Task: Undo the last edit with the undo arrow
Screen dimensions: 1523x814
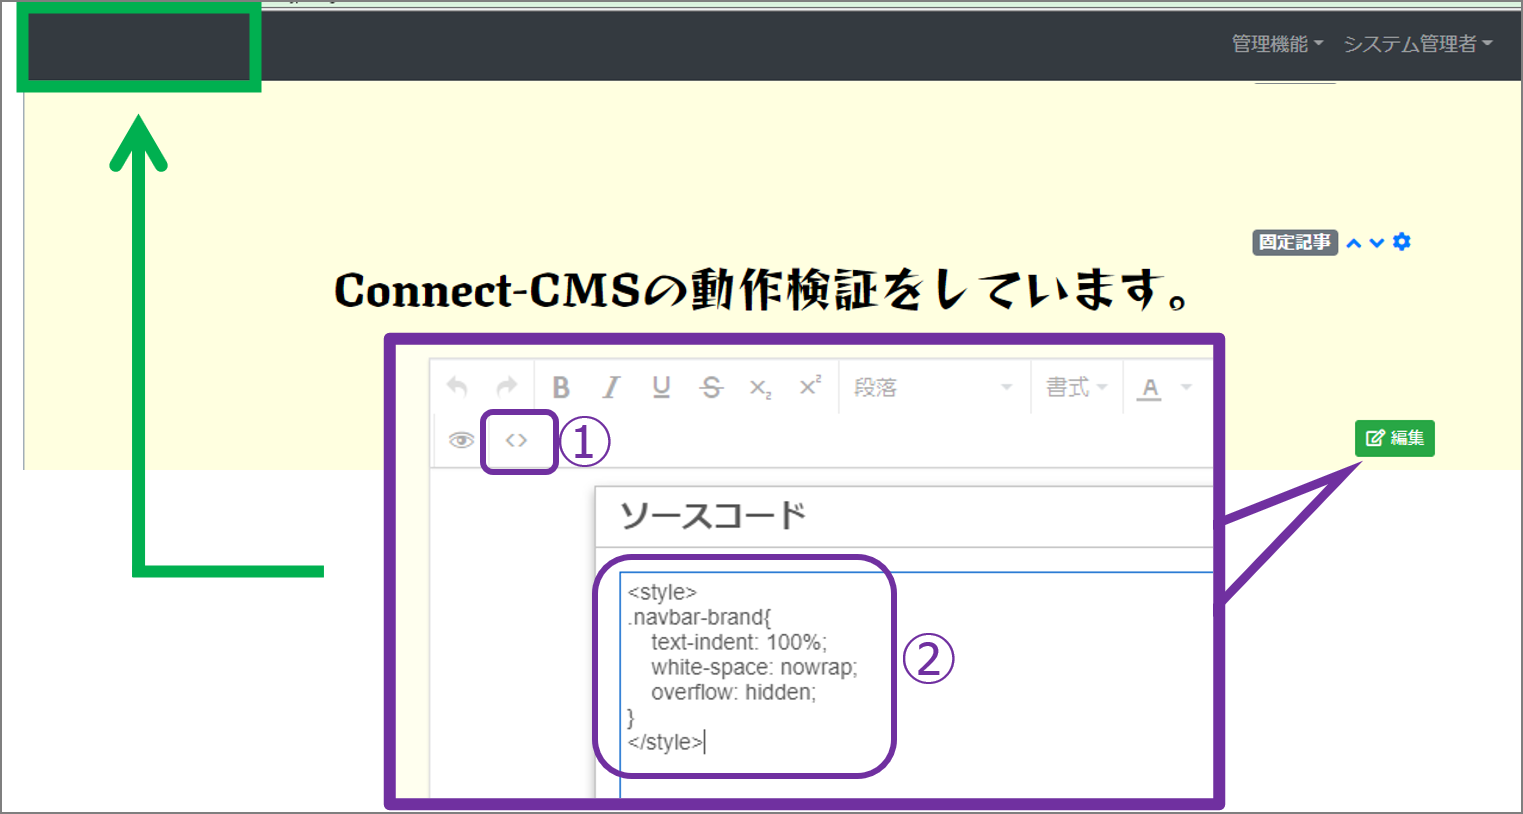Action: 457,386
